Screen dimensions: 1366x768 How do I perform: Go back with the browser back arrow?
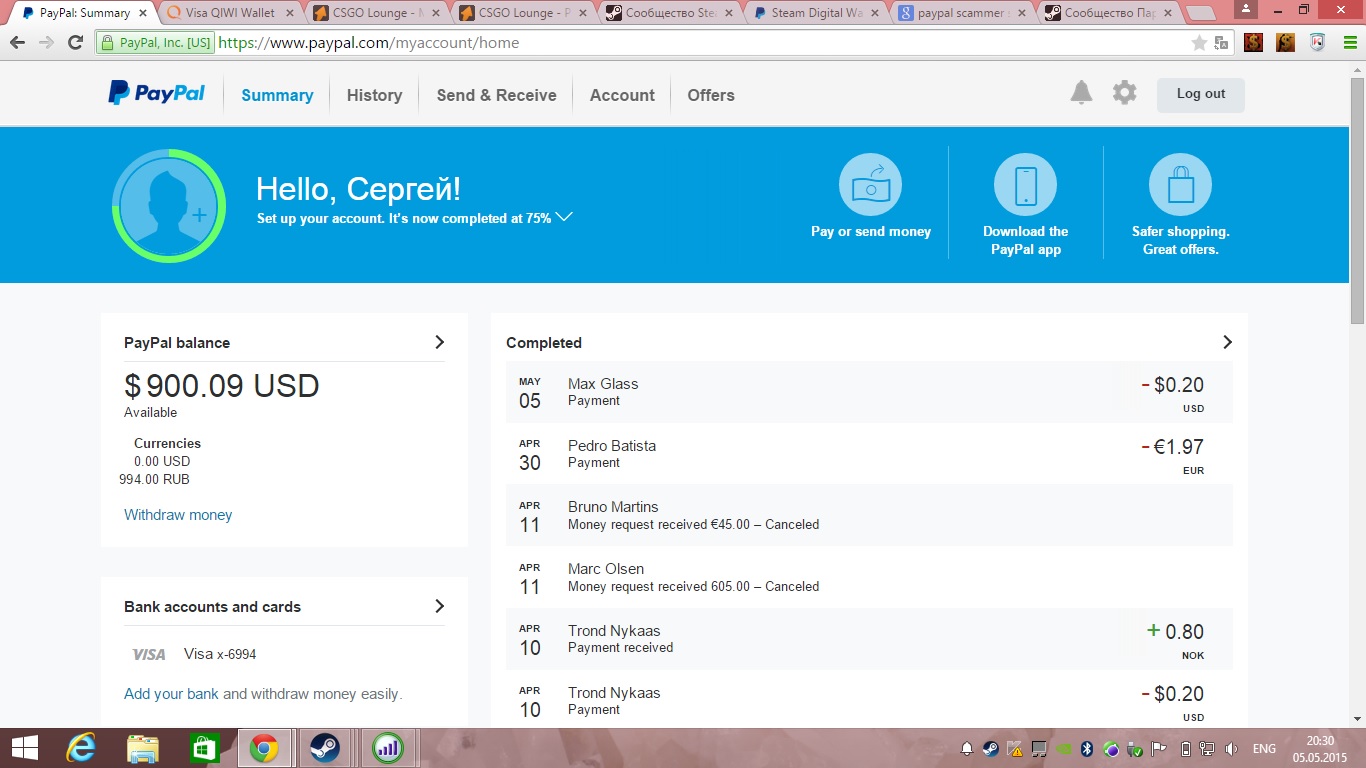point(17,43)
